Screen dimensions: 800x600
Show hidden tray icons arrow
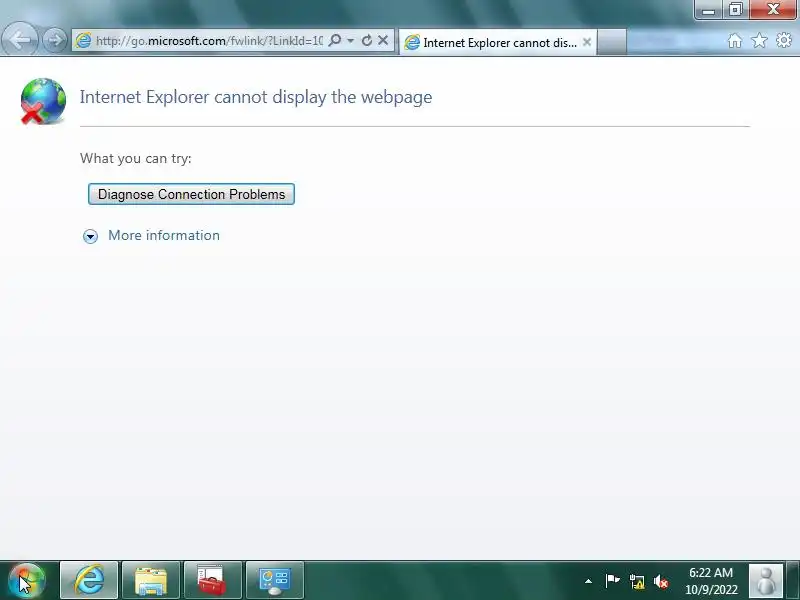pos(588,581)
